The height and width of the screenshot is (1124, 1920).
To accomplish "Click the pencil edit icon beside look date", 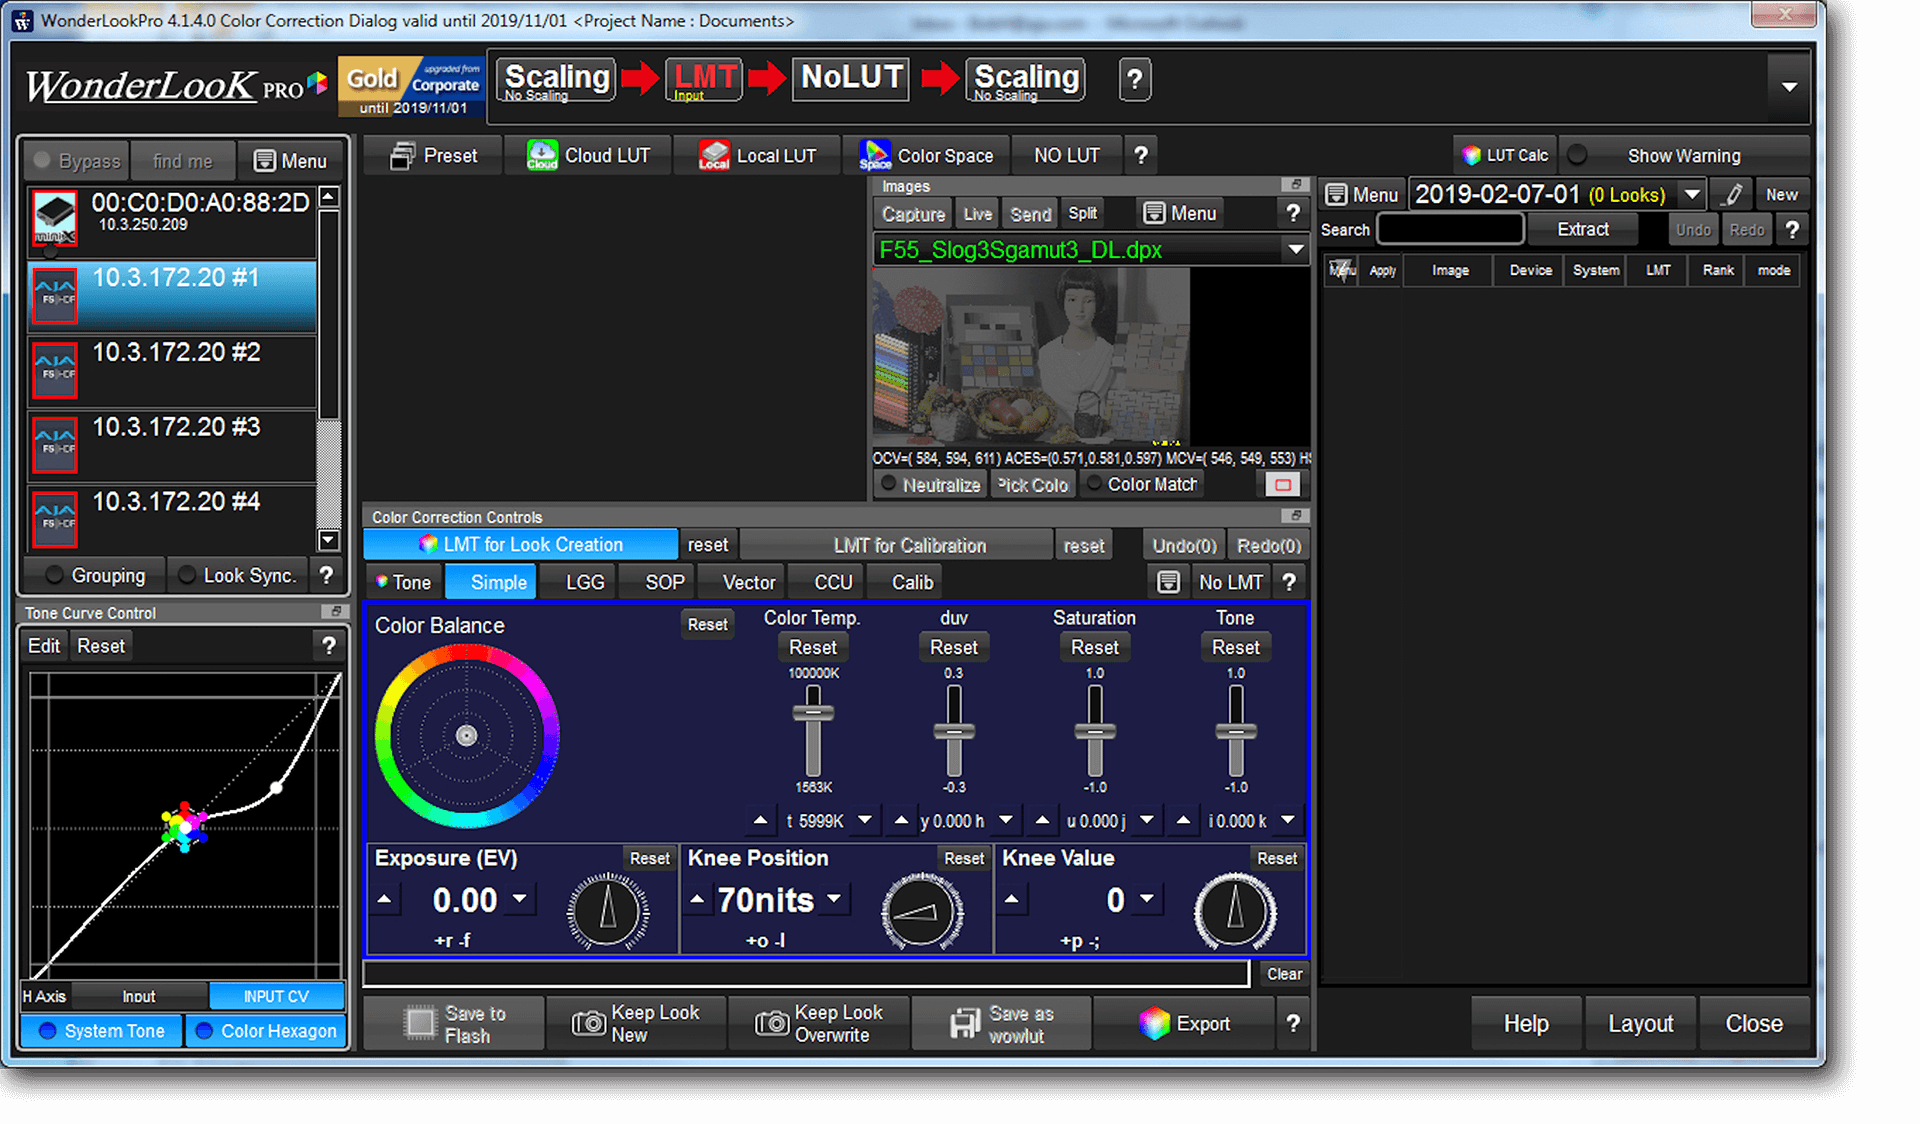I will pos(1733,195).
